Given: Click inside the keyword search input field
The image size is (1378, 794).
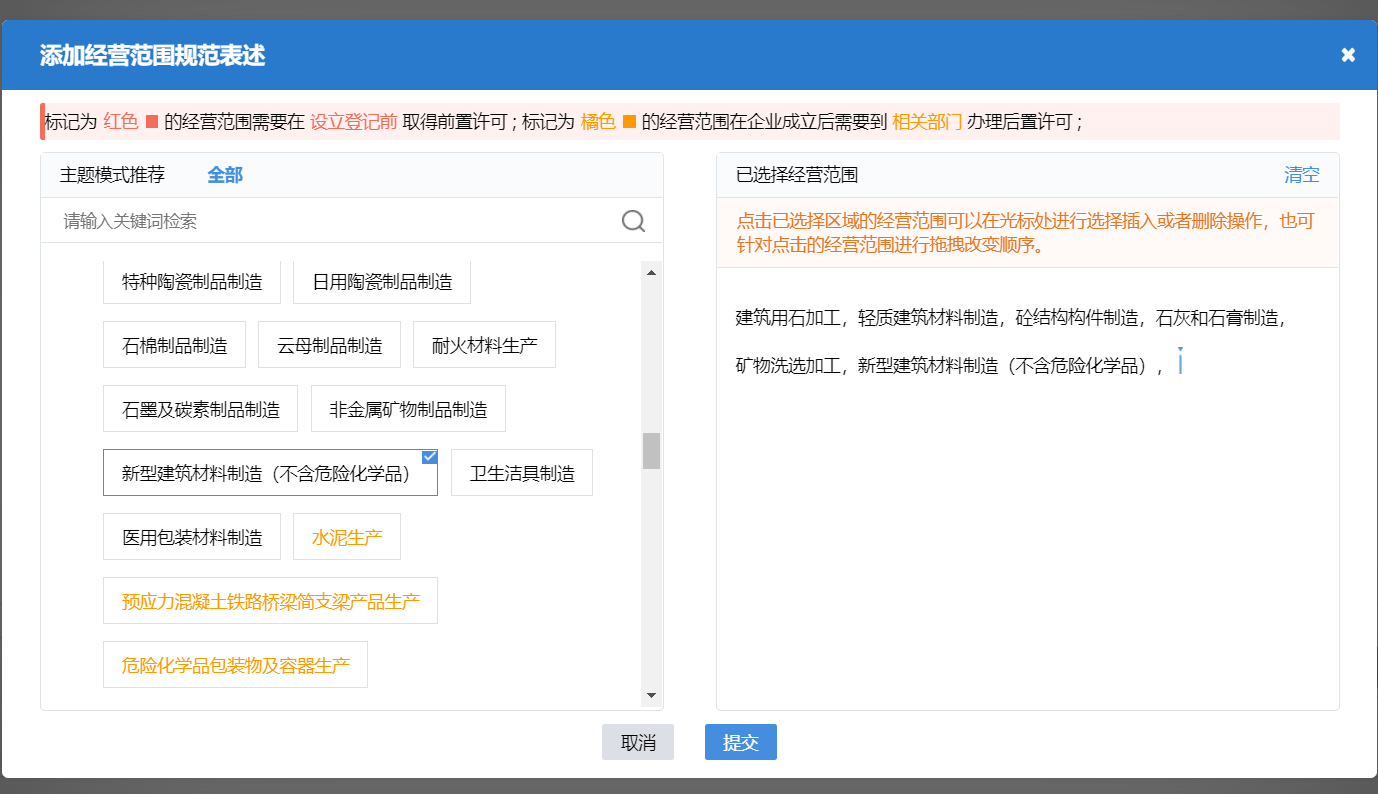Looking at the screenshot, I should (x=300, y=220).
